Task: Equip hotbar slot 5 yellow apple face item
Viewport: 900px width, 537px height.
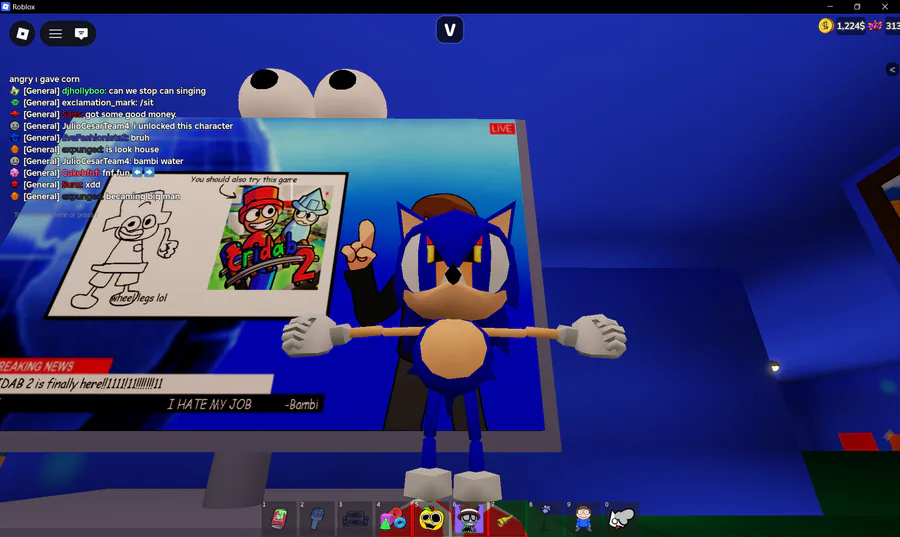Action: coord(431,519)
